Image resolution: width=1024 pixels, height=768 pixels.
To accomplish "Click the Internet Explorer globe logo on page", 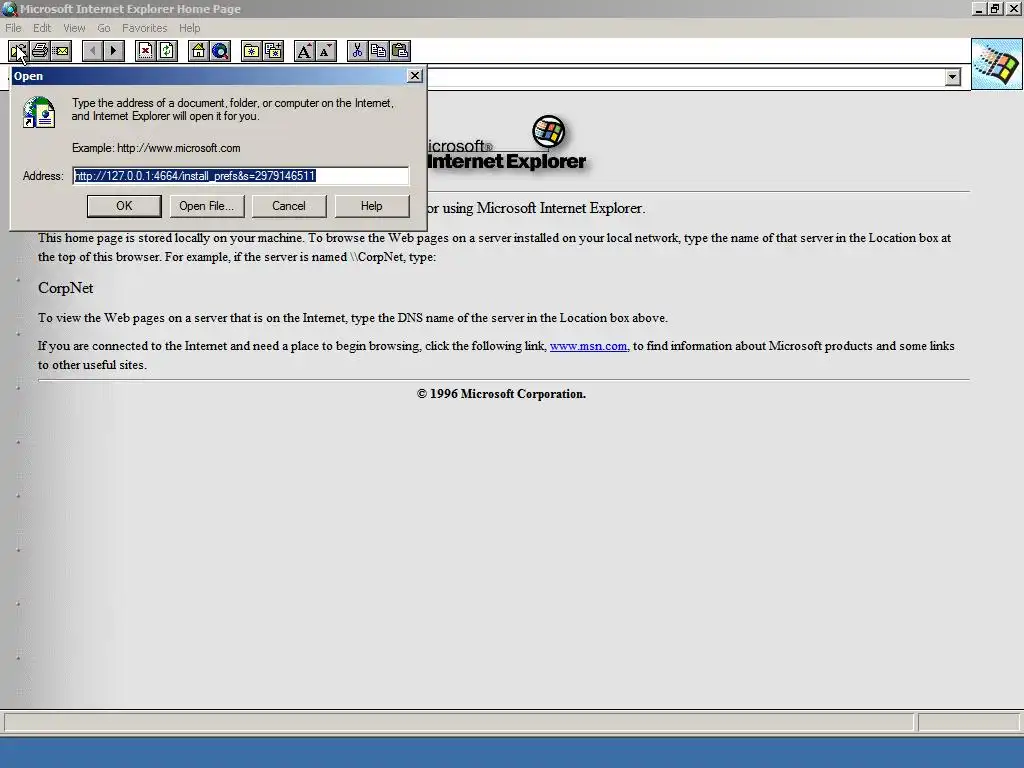I will pyautogui.click(x=549, y=131).
